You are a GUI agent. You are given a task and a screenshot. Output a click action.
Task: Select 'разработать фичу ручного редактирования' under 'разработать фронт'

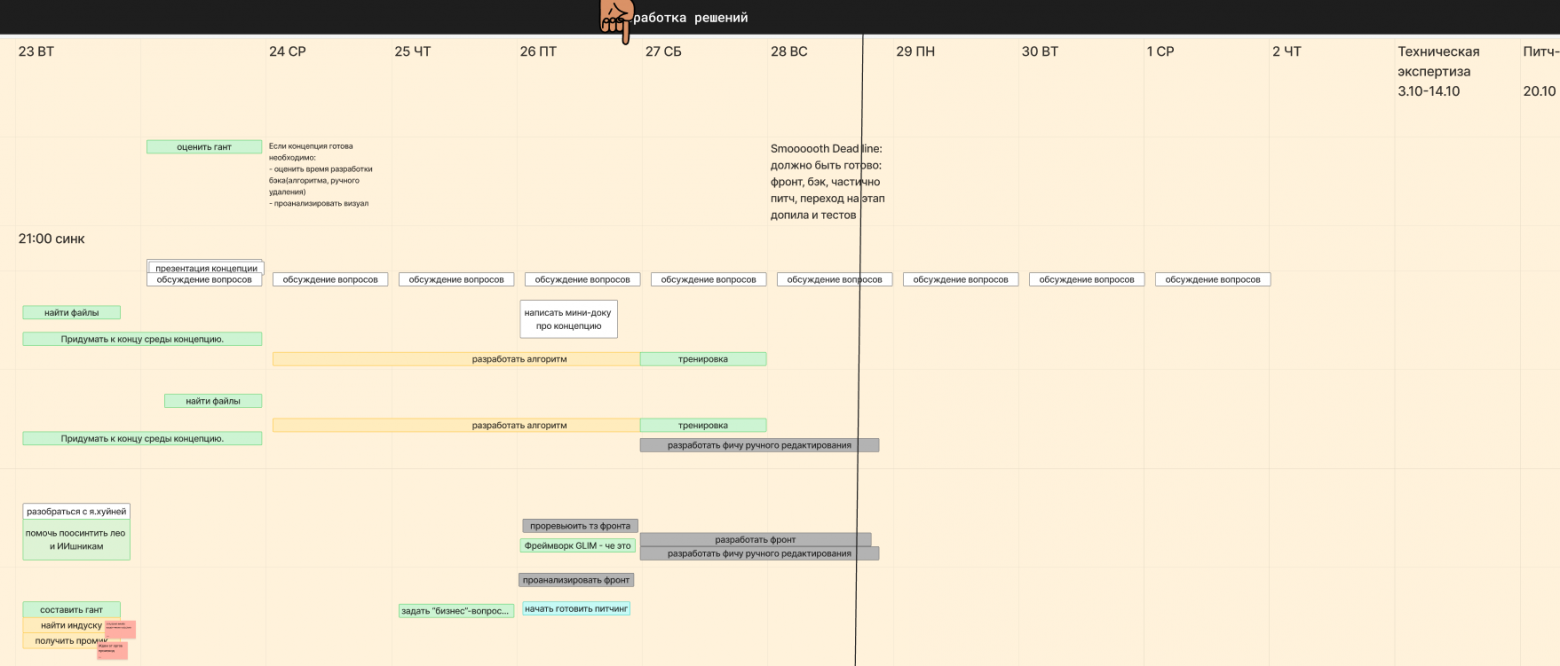coord(759,553)
